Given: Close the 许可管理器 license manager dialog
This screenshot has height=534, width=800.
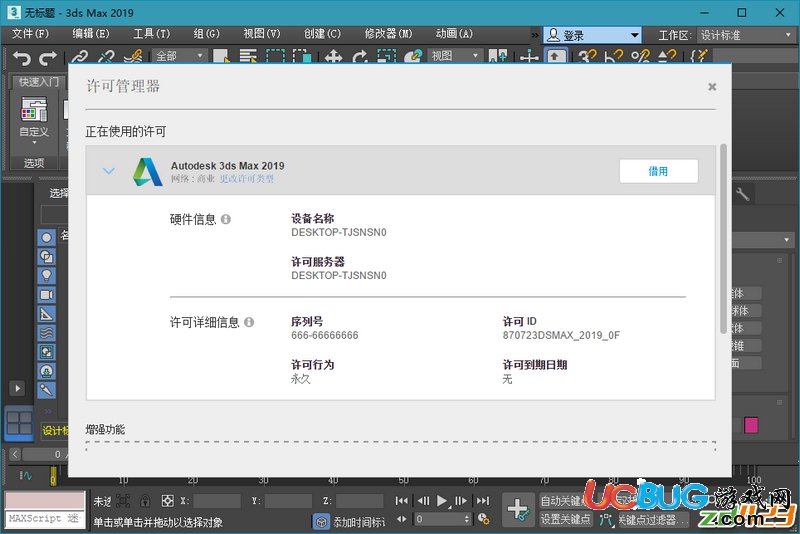Looking at the screenshot, I should [x=712, y=87].
